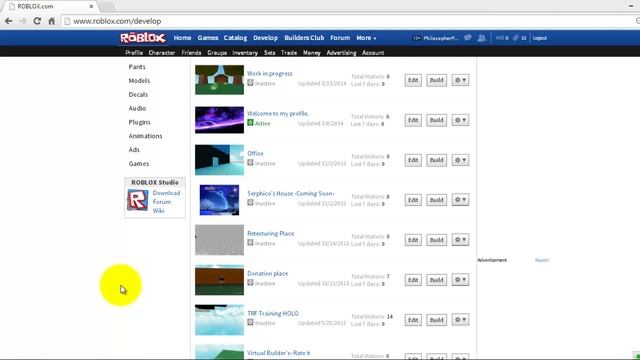Select Animations in the sidebar
Image resolution: width=640 pixels, height=360 pixels.
145,136
